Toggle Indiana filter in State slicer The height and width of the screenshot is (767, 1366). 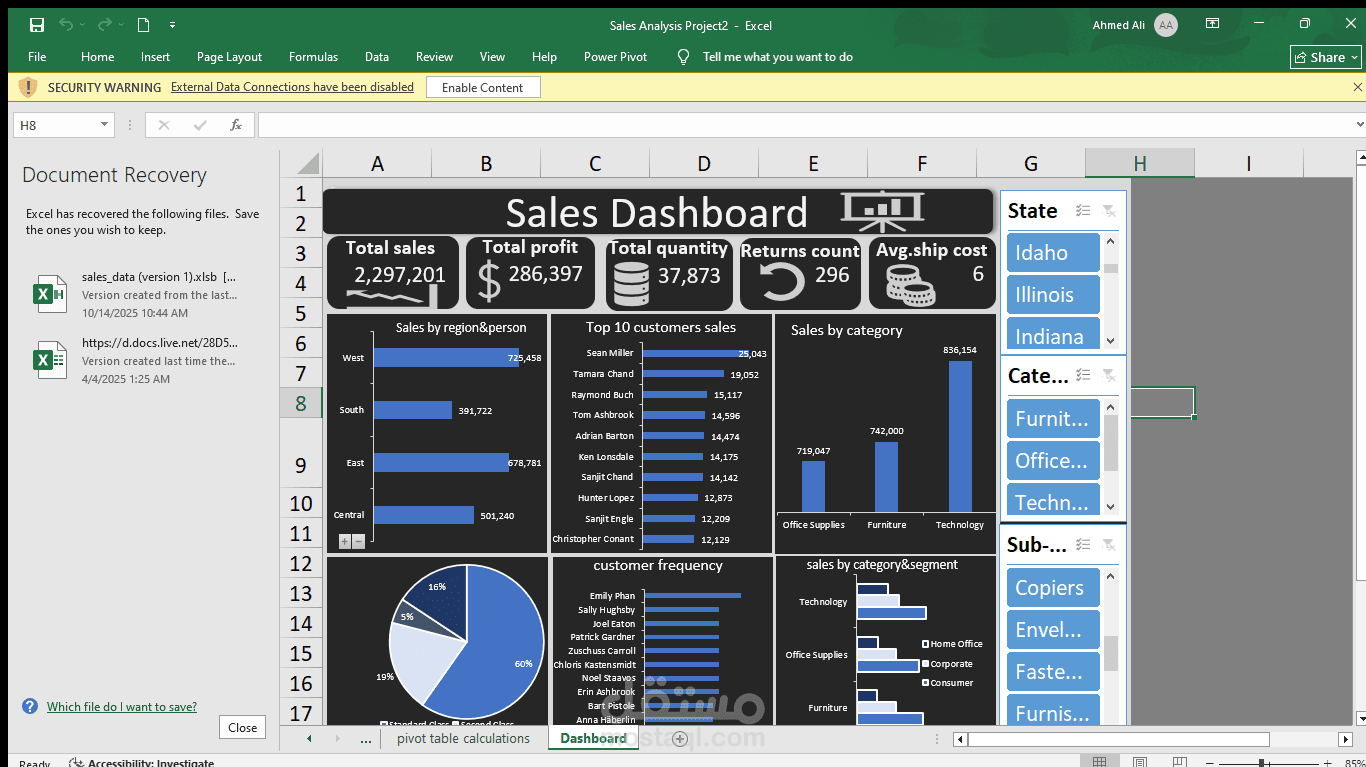(x=1053, y=334)
